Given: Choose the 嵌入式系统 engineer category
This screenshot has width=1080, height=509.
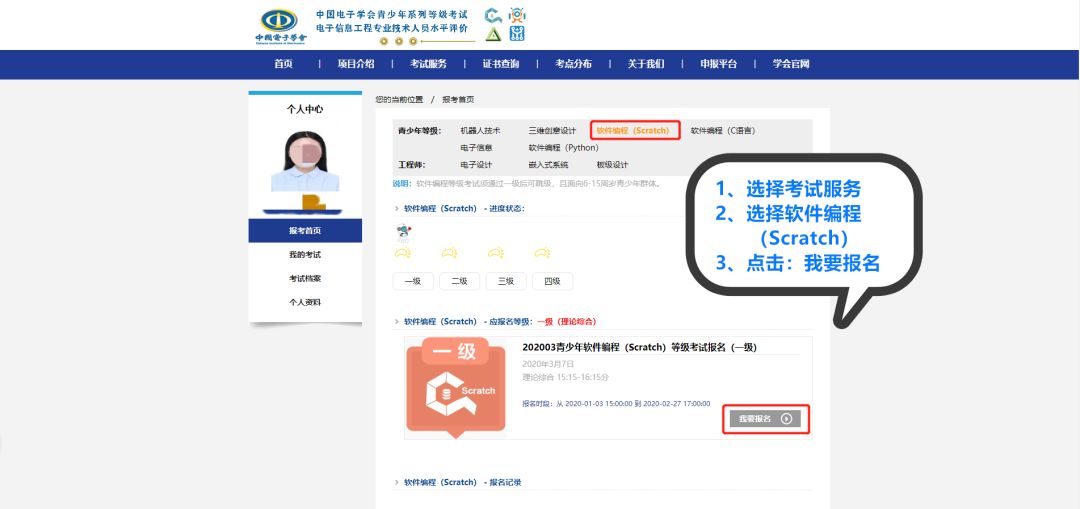Looking at the screenshot, I should point(548,165).
